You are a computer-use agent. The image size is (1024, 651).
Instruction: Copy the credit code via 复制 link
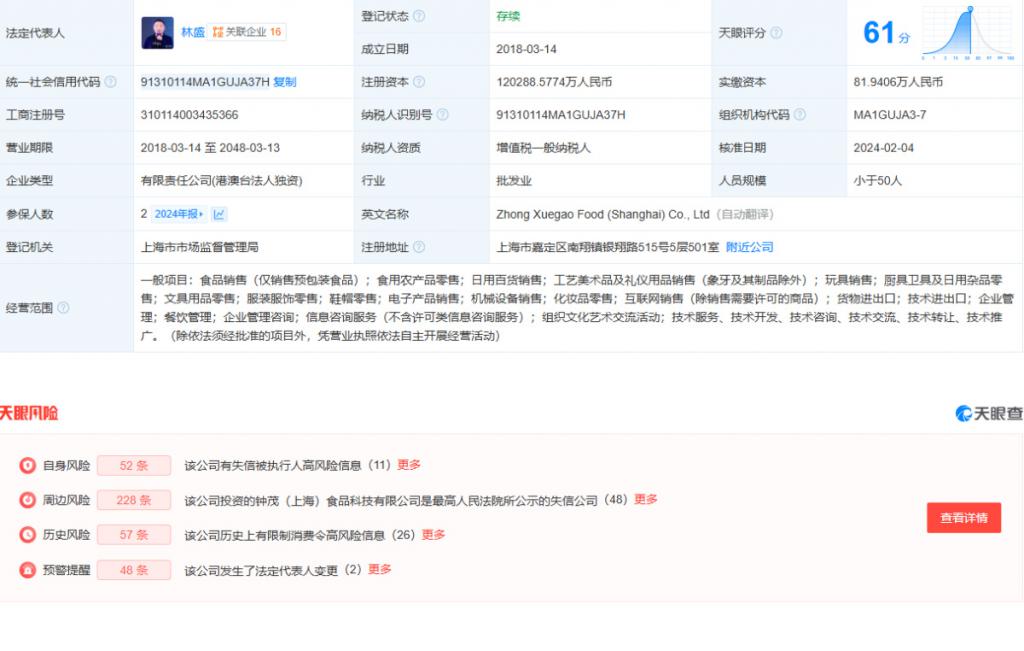pyautogui.click(x=285, y=82)
